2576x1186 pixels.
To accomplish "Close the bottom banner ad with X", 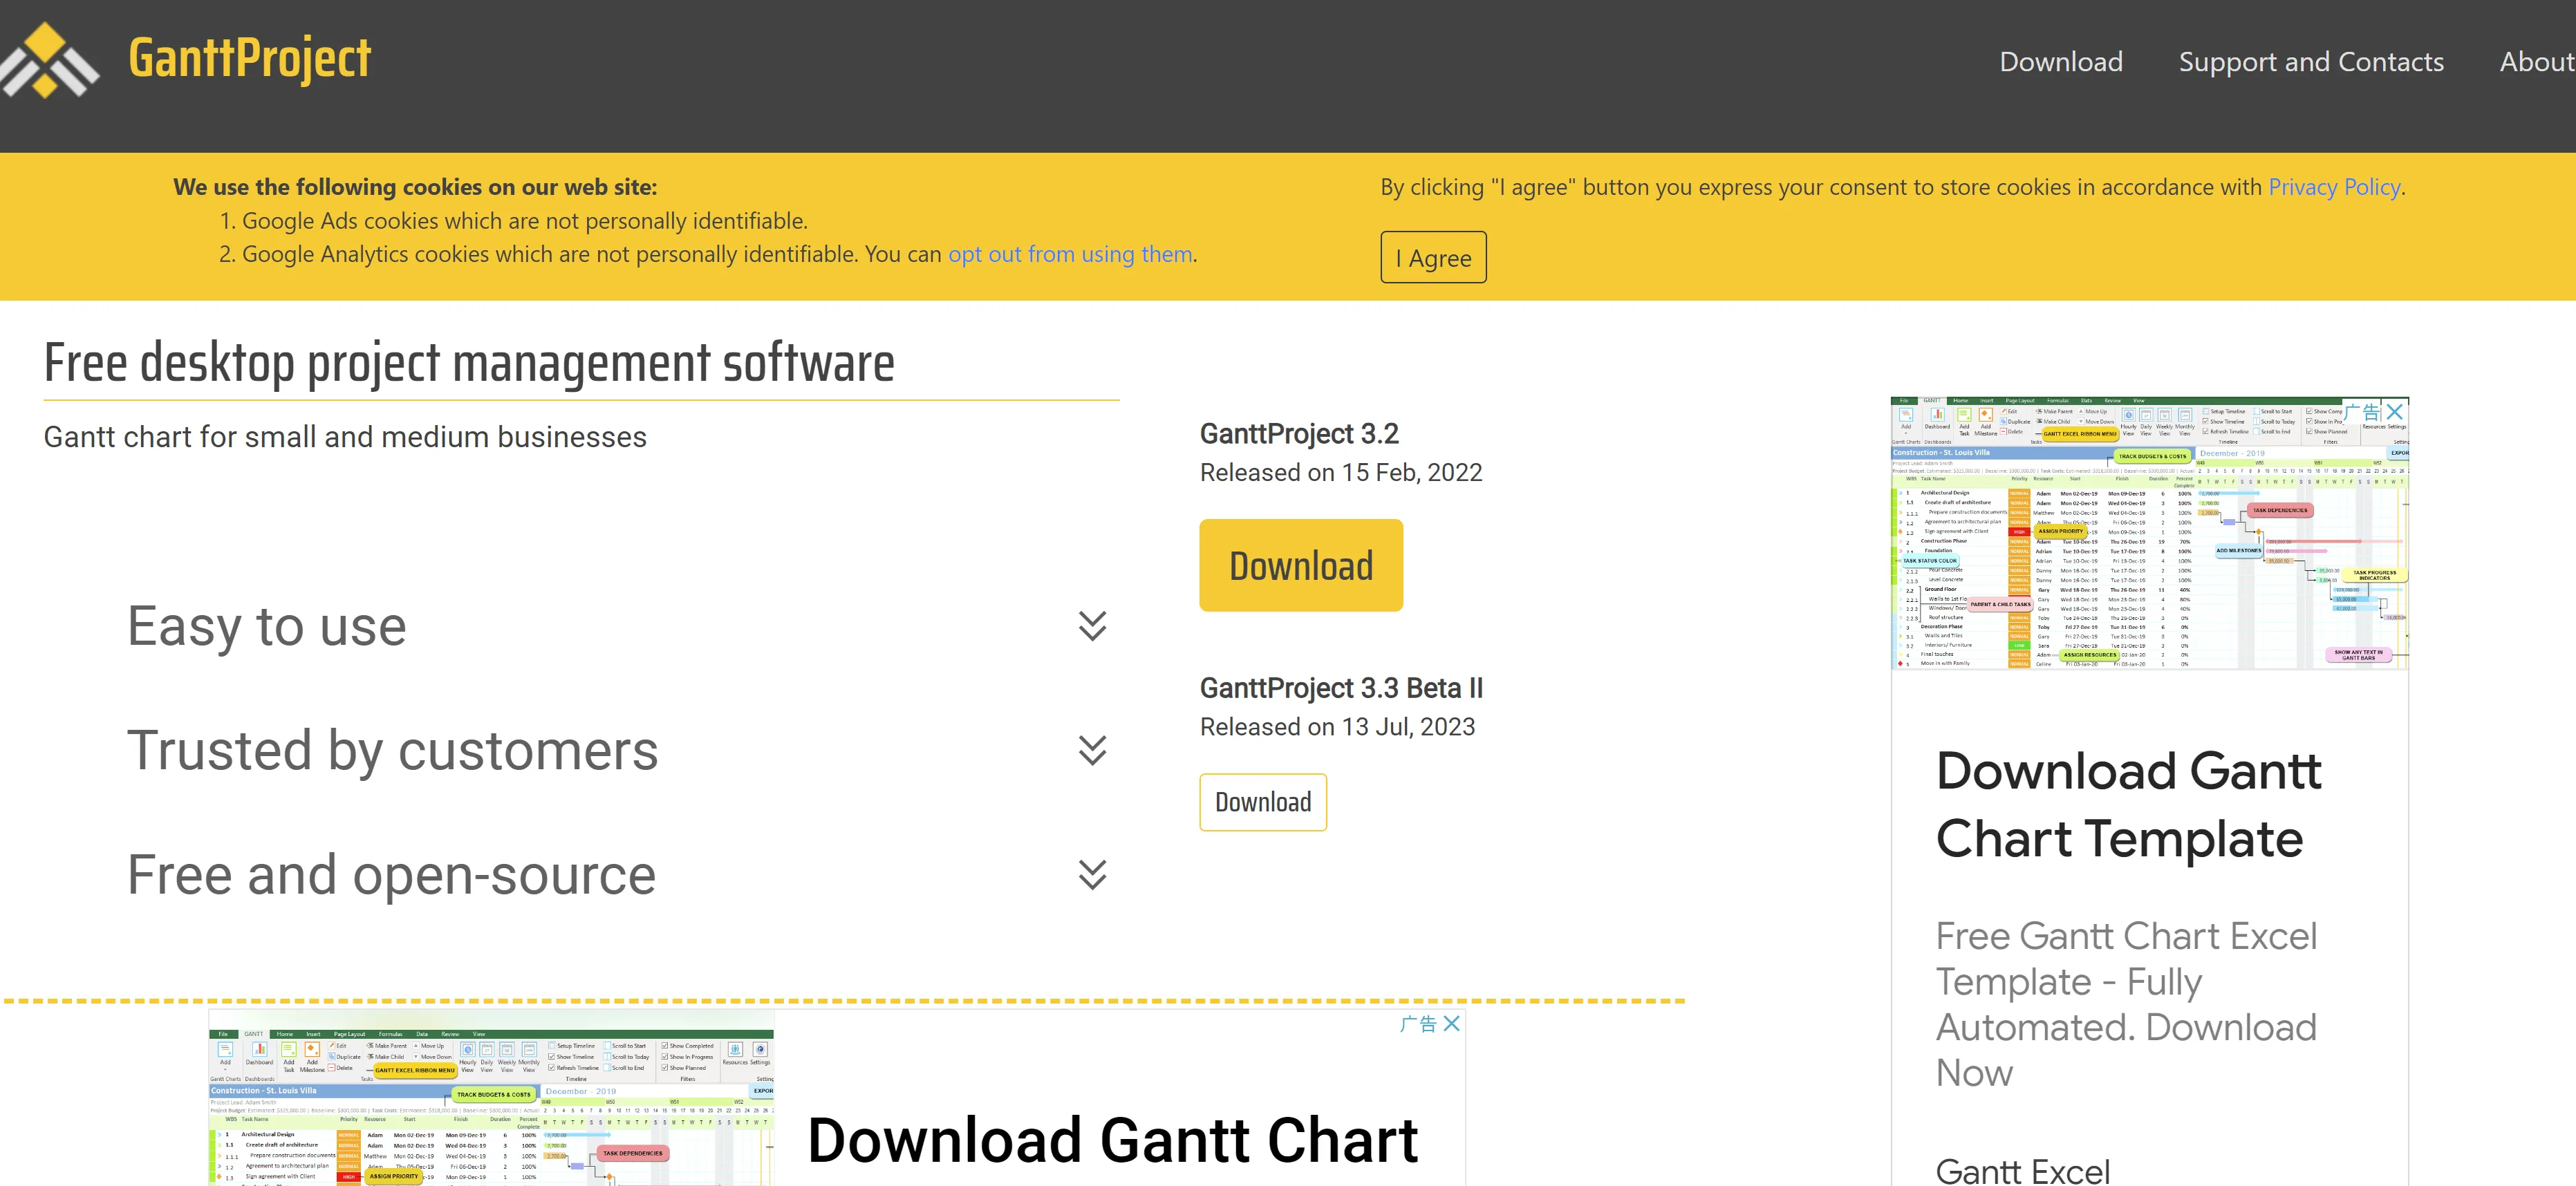I will click(x=1452, y=1023).
